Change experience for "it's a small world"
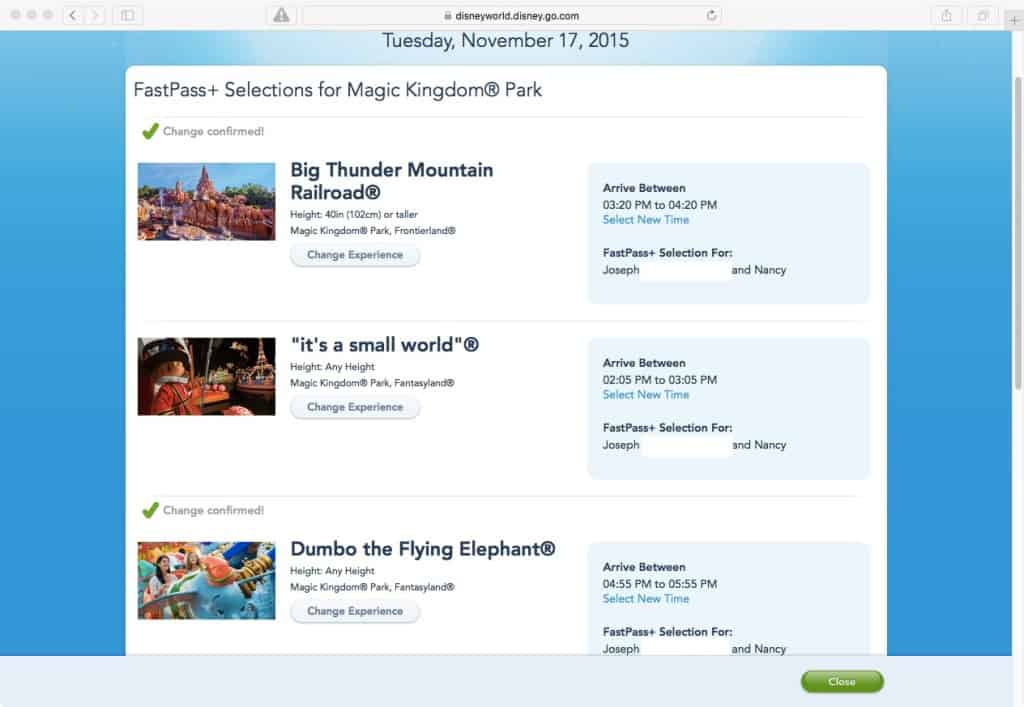 point(355,407)
